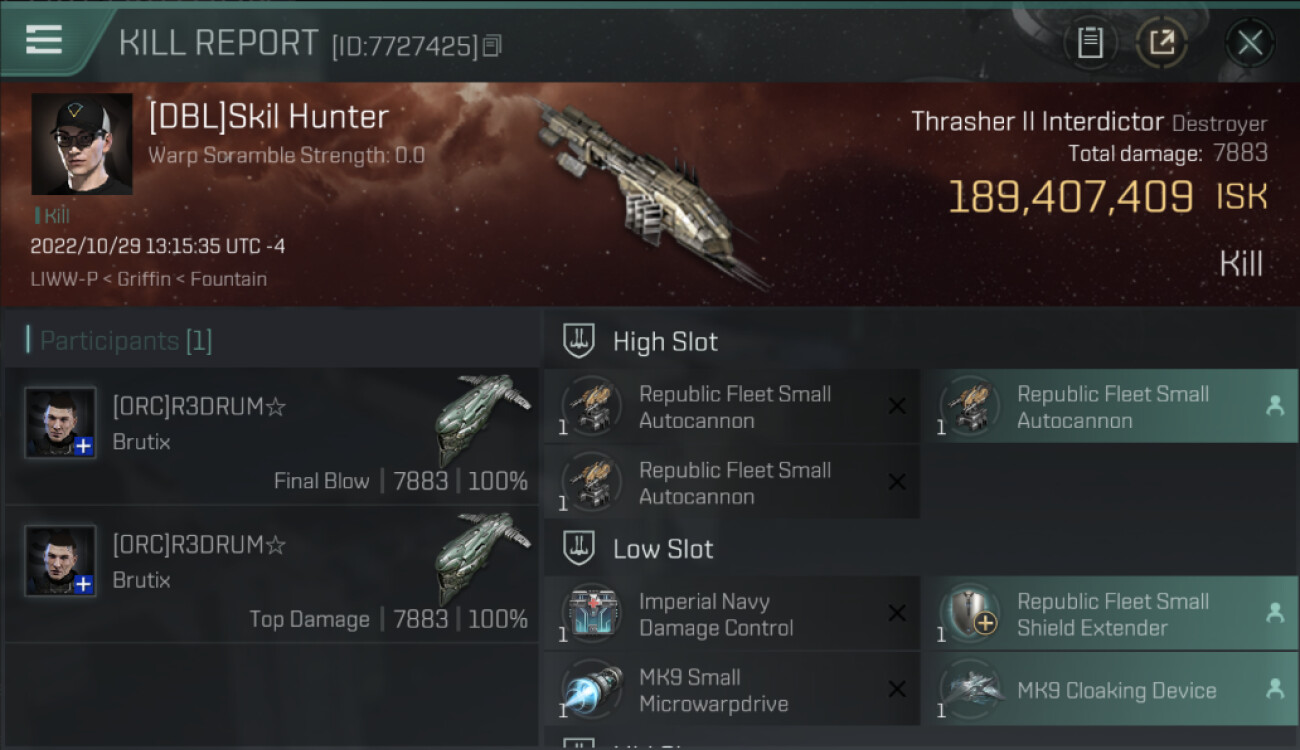Open Skil Hunter's character portrait
This screenshot has width=1300, height=750.
pos(82,144)
